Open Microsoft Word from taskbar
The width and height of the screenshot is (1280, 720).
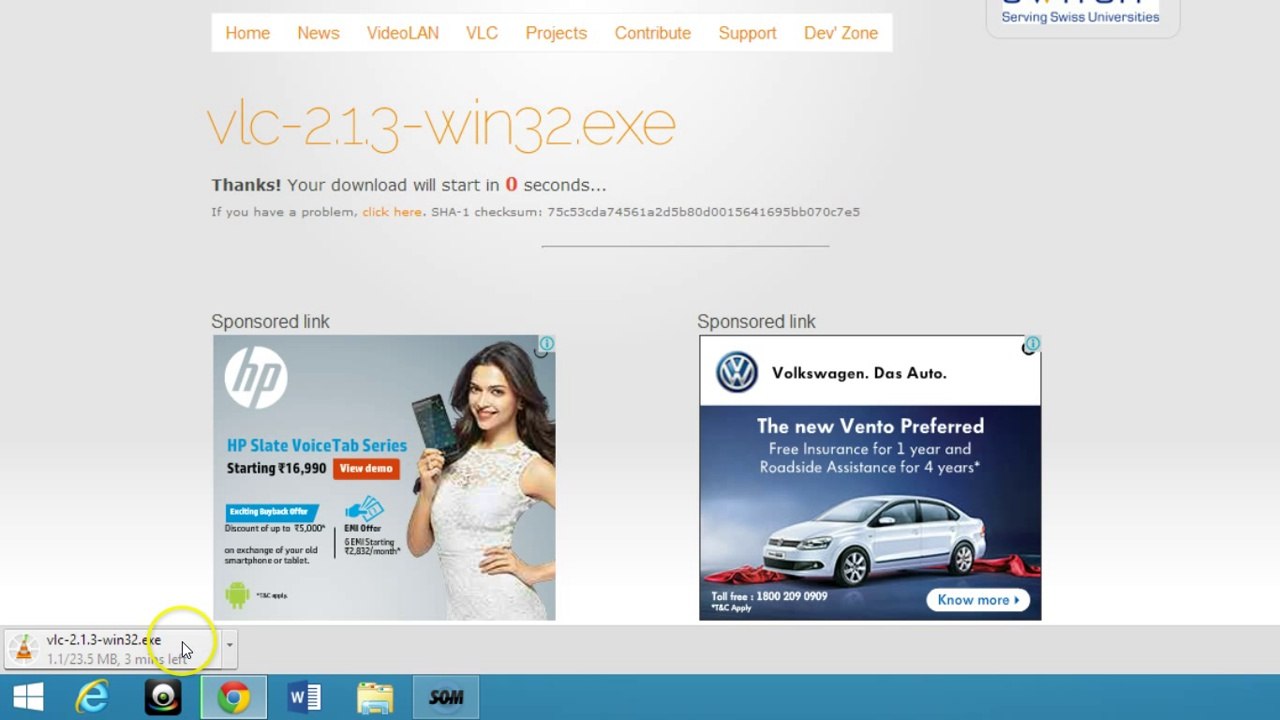tap(304, 697)
